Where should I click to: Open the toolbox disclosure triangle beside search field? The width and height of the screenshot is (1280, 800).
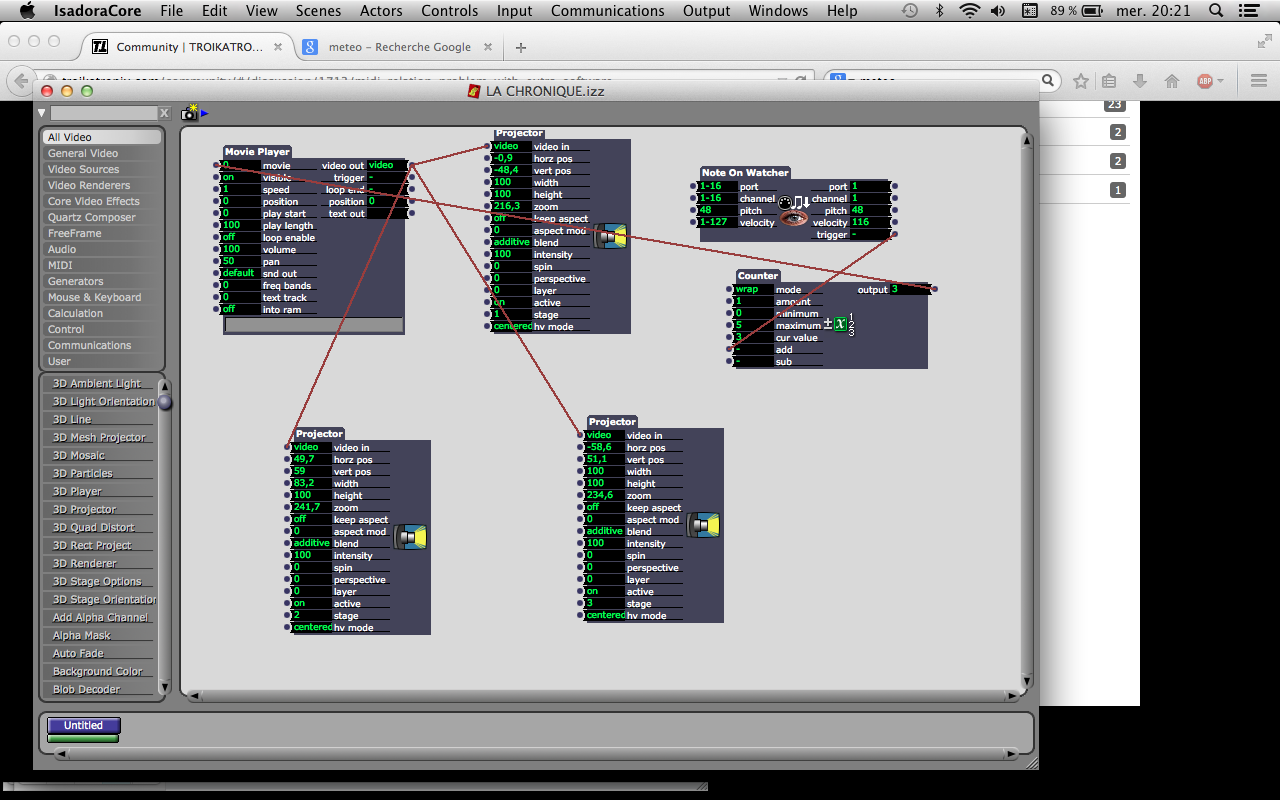42,113
